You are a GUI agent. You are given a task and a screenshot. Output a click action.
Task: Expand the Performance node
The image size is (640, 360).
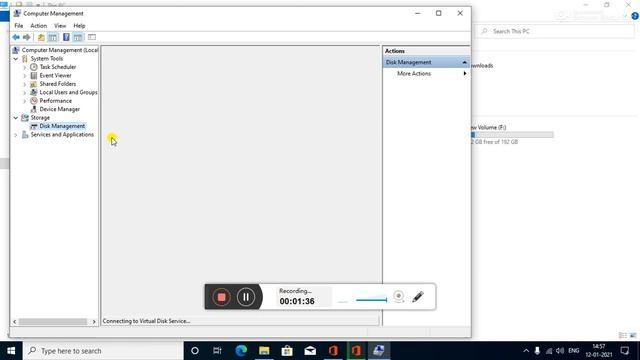click(24, 101)
